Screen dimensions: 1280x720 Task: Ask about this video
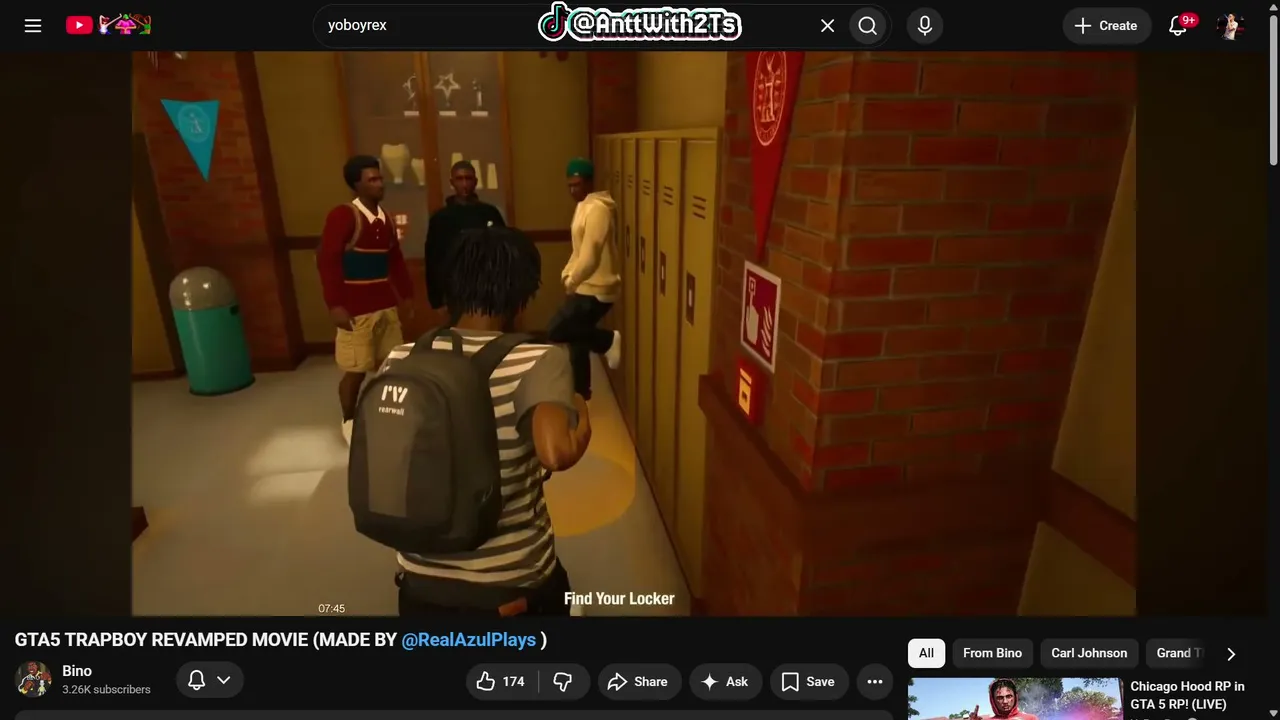(x=725, y=681)
